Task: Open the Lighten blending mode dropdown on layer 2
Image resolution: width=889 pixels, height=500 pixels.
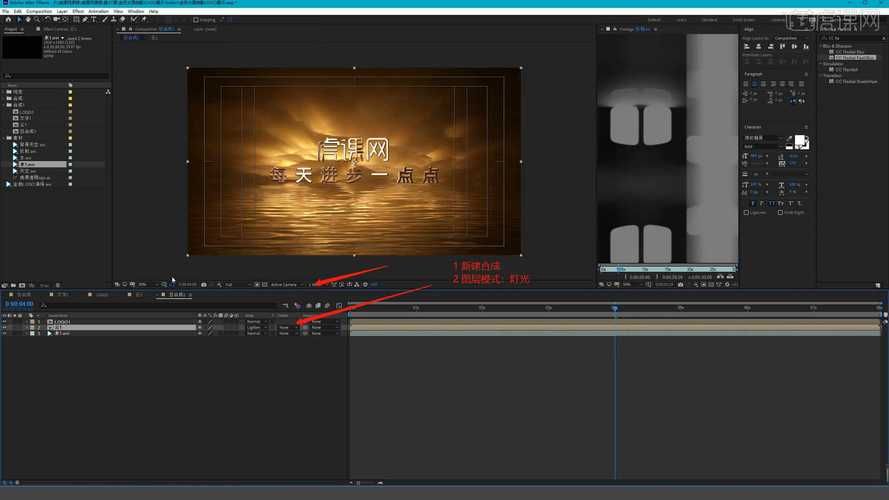Action: click(257, 328)
